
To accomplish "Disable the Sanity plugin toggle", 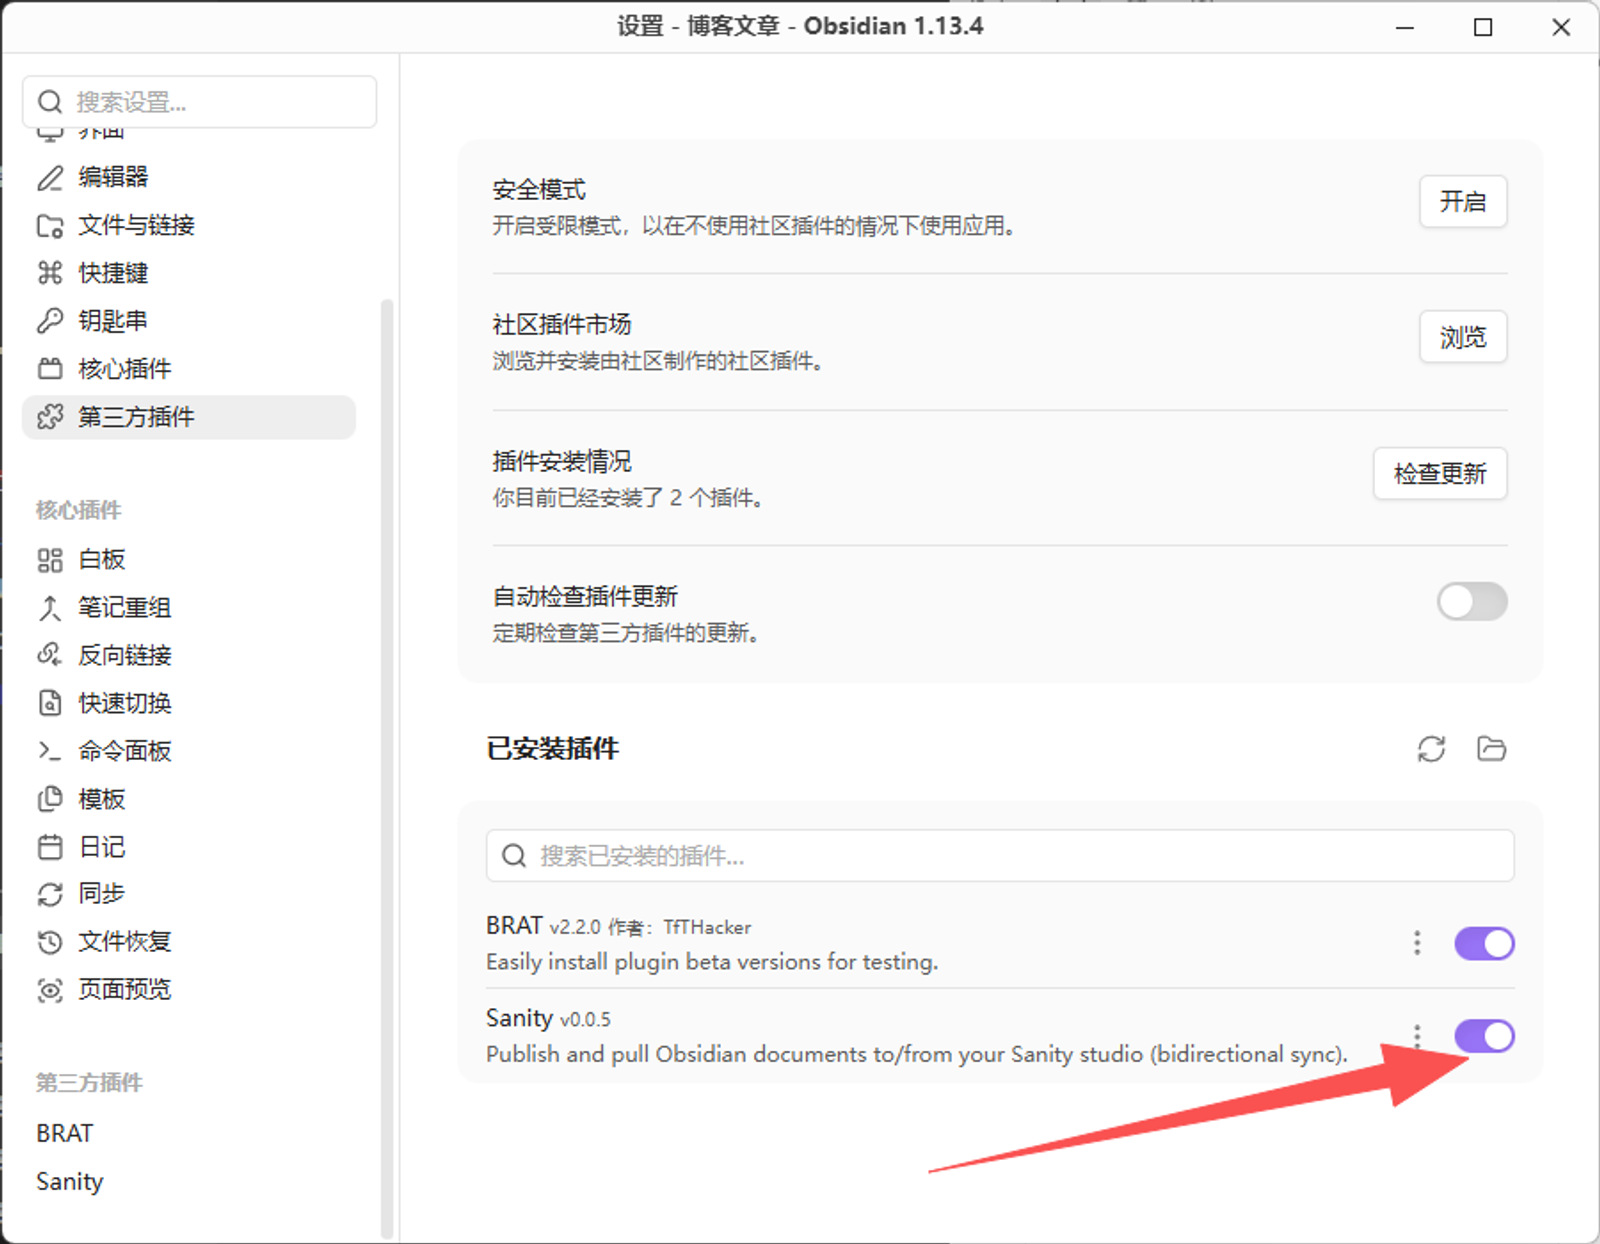I will pyautogui.click(x=1484, y=1036).
